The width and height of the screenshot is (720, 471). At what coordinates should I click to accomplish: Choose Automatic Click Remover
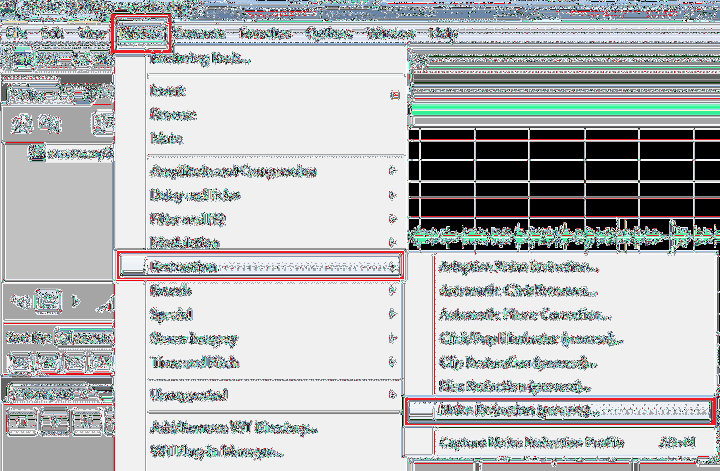click(518, 291)
